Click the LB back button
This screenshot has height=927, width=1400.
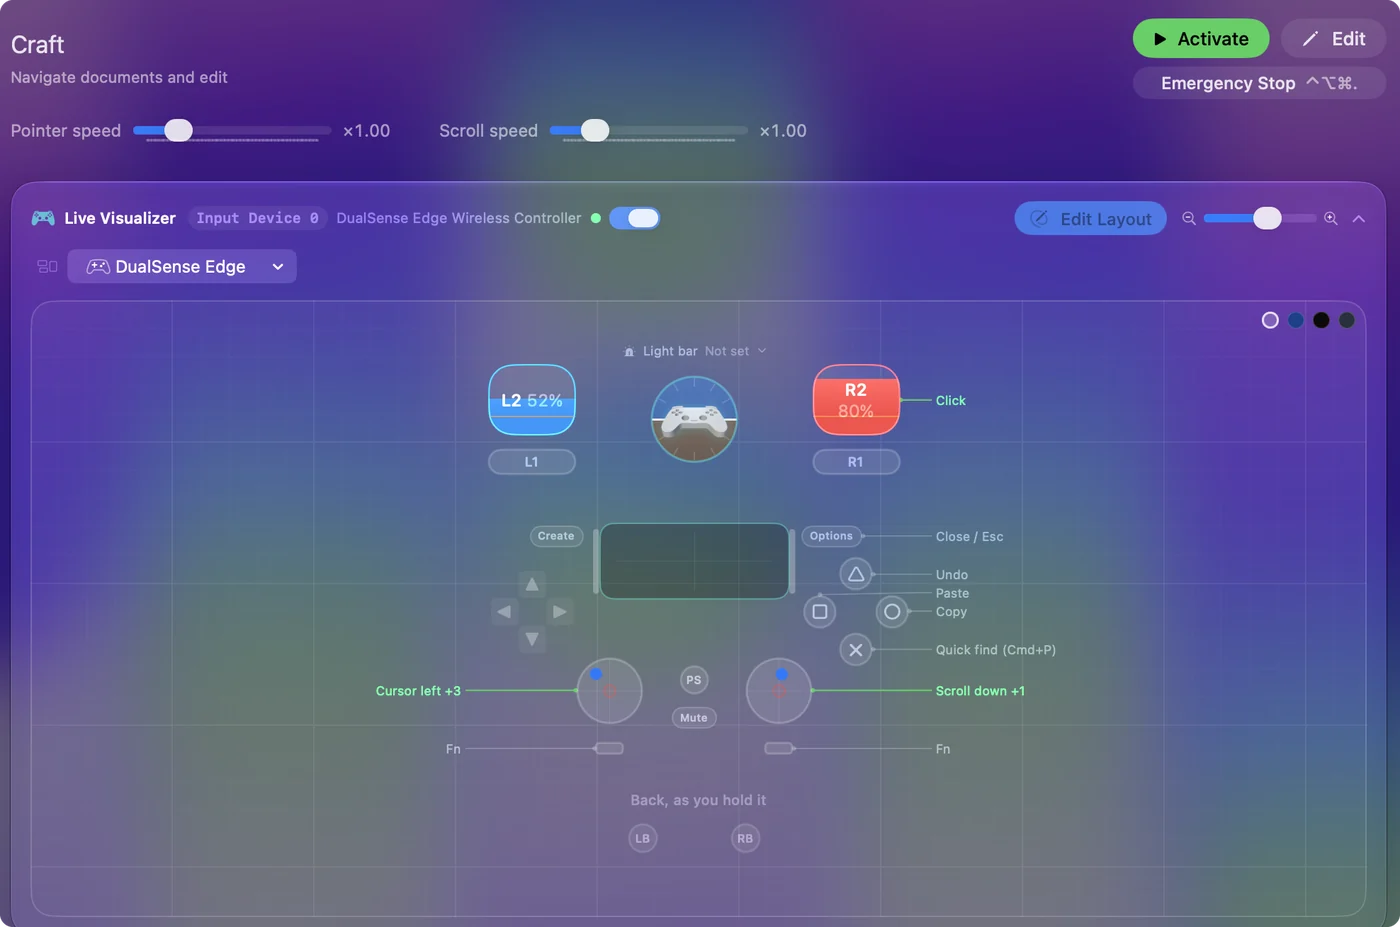pos(643,838)
